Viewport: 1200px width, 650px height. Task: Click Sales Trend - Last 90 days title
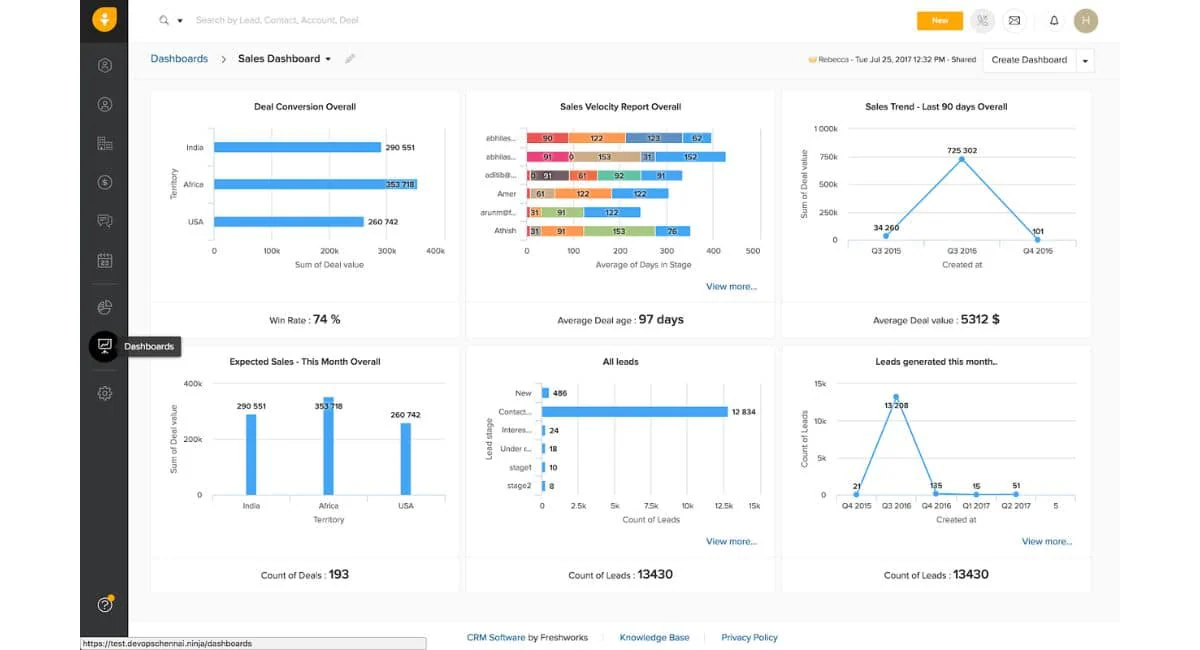936,107
